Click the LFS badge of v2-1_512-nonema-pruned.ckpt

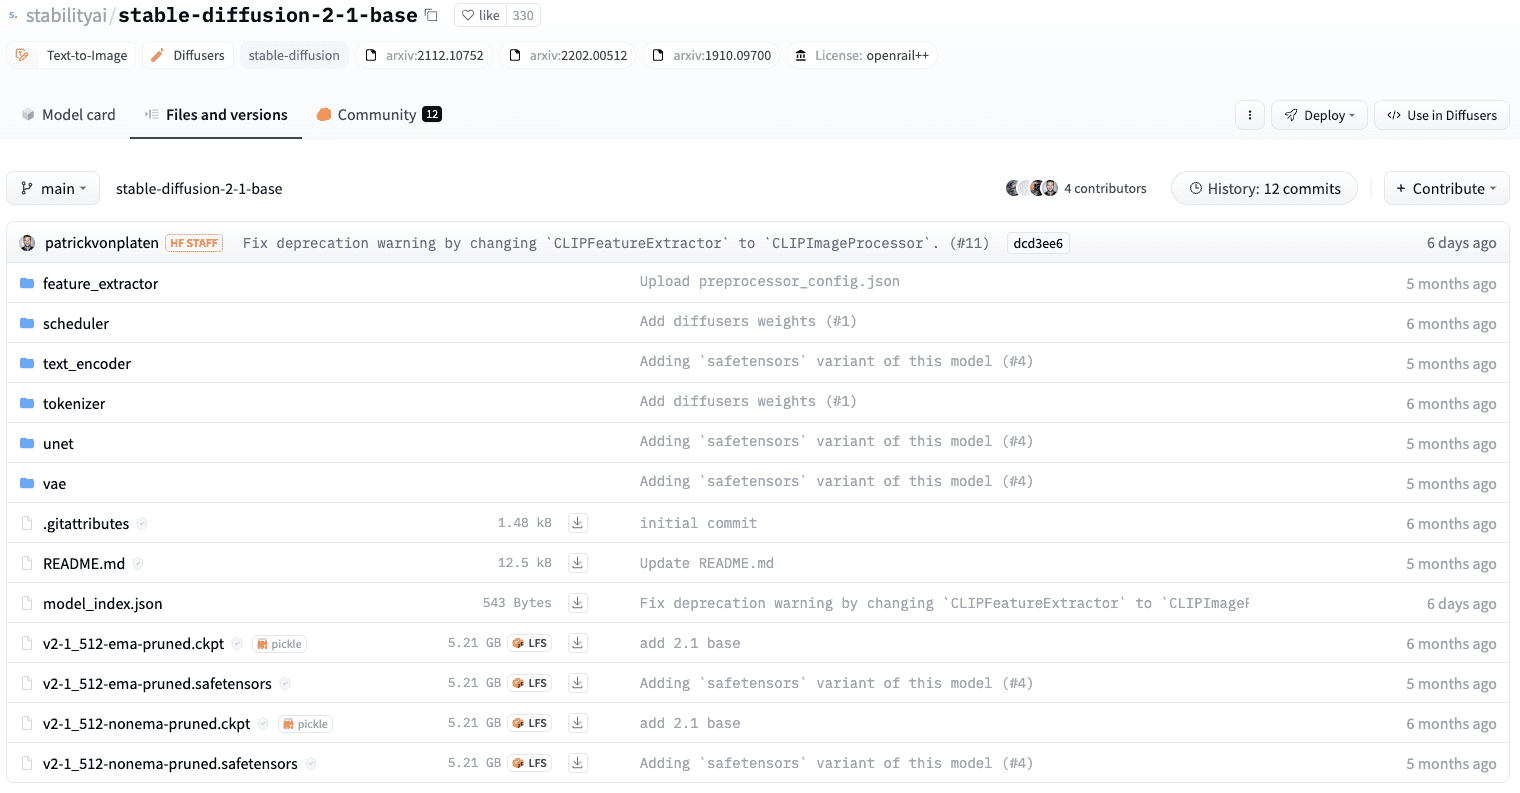[x=530, y=723]
